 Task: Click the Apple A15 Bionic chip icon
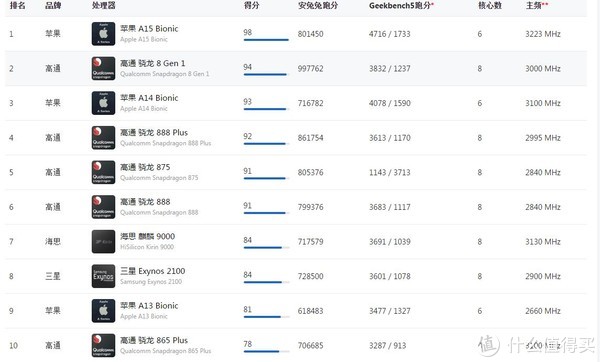click(103, 34)
